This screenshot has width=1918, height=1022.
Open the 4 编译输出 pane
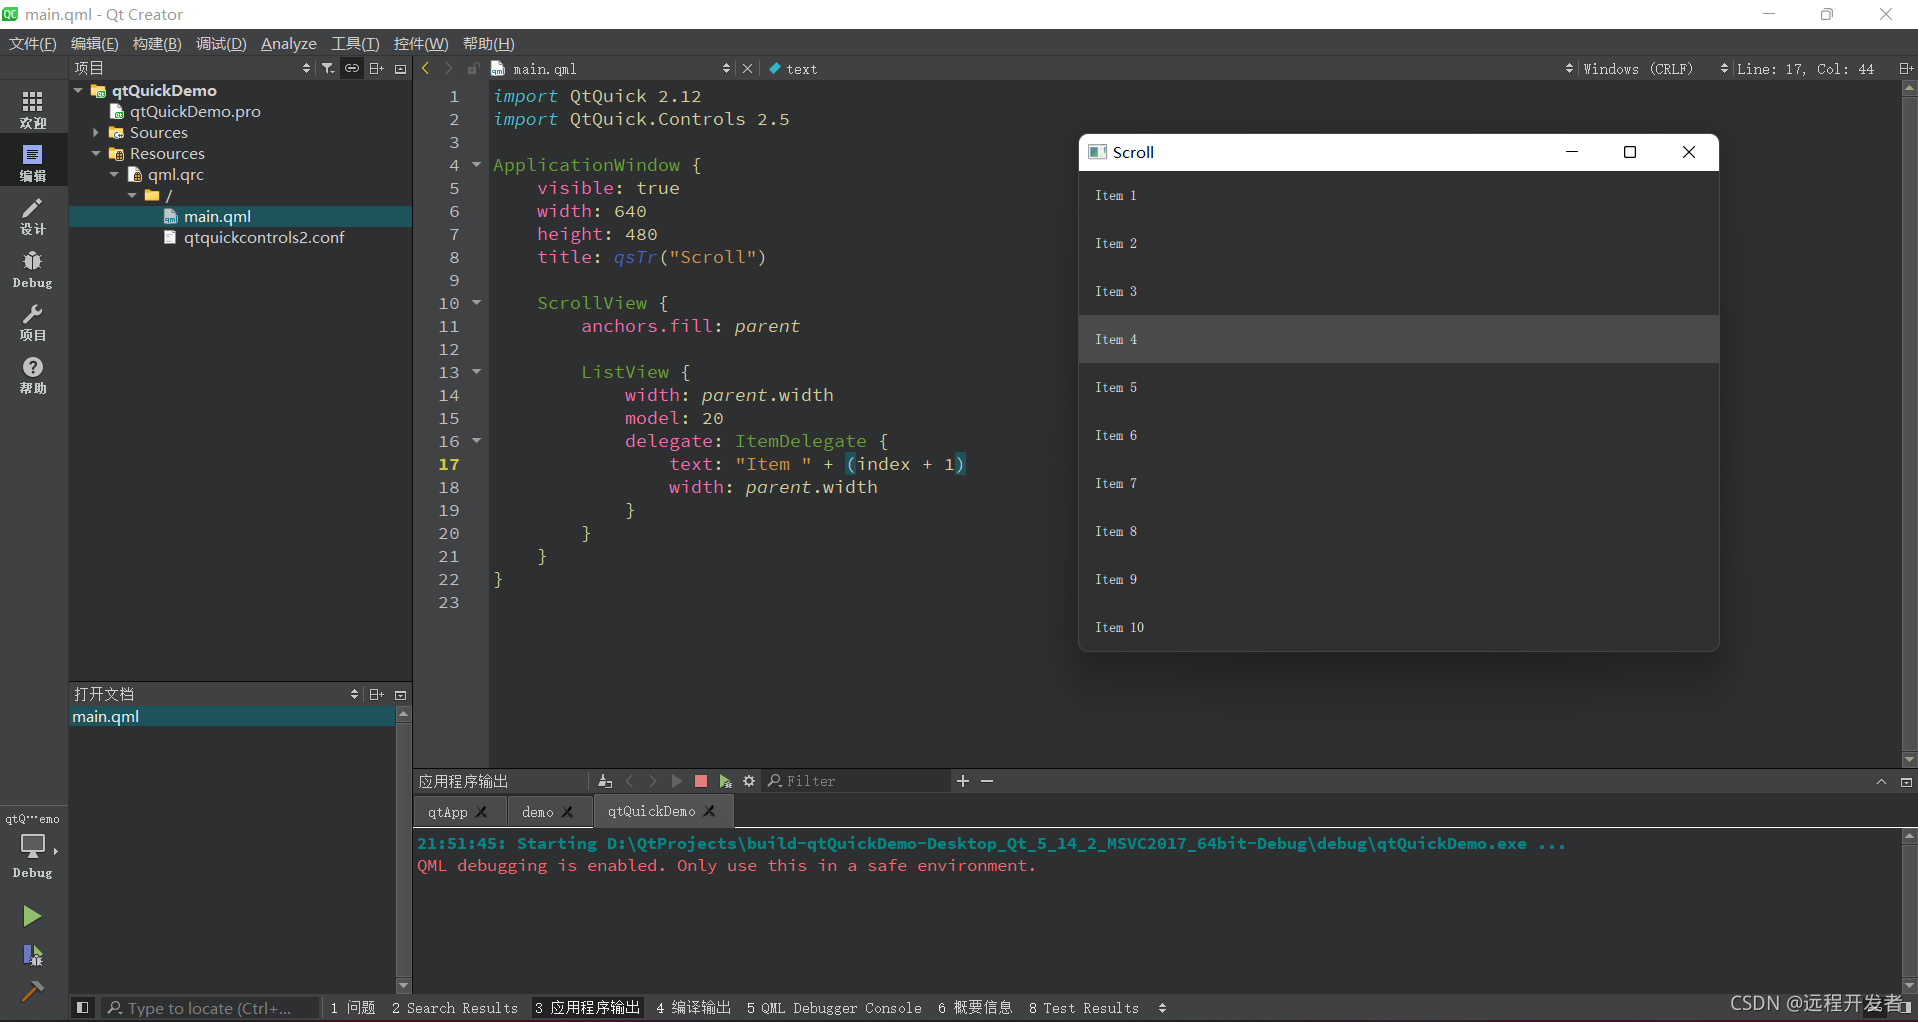693,1007
